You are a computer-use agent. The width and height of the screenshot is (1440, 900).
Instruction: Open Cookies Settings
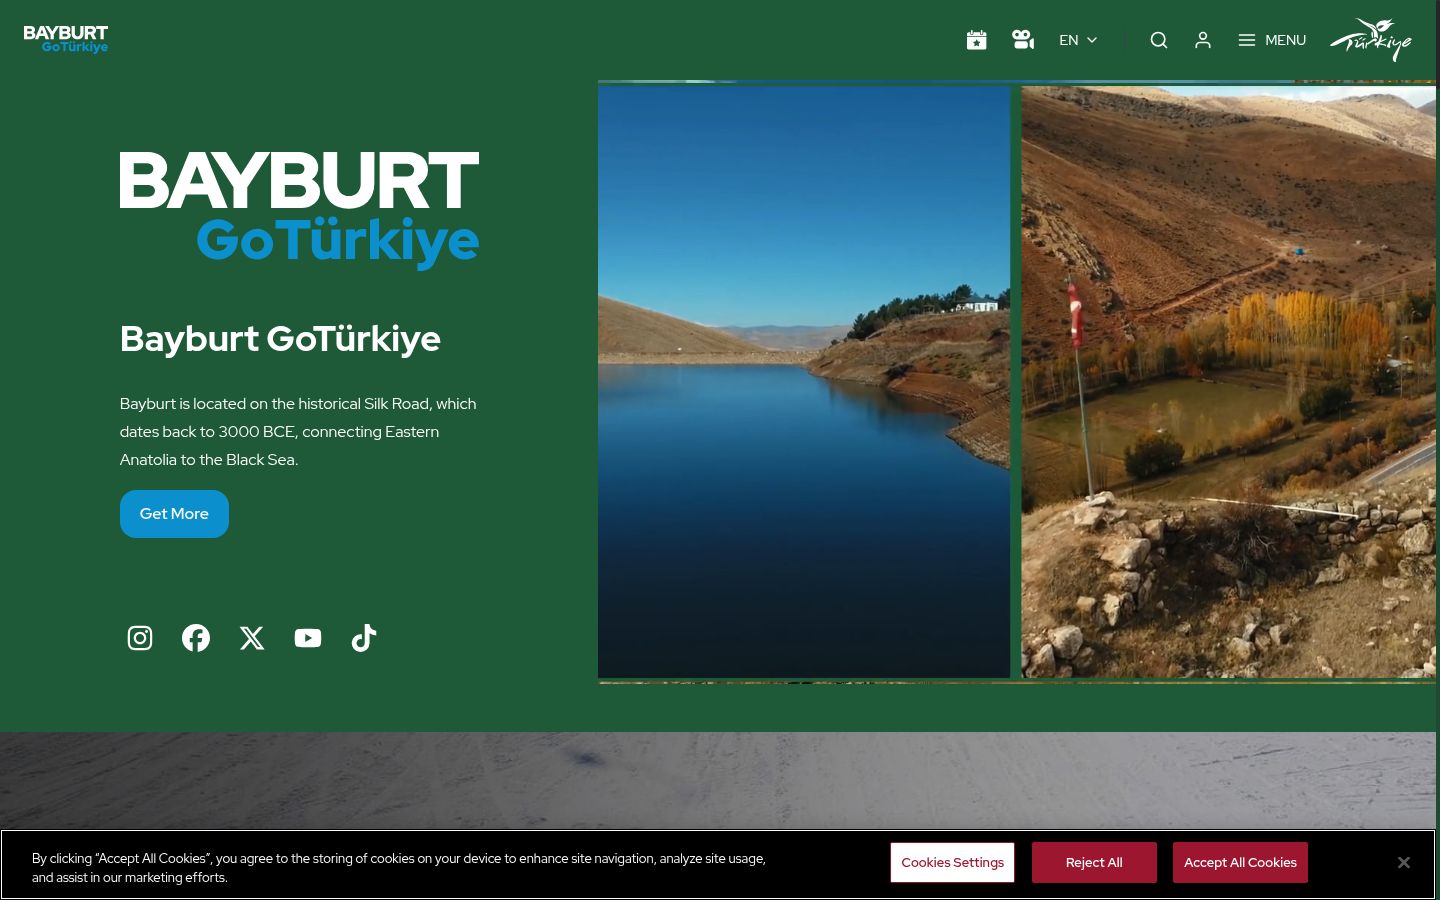point(952,862)
